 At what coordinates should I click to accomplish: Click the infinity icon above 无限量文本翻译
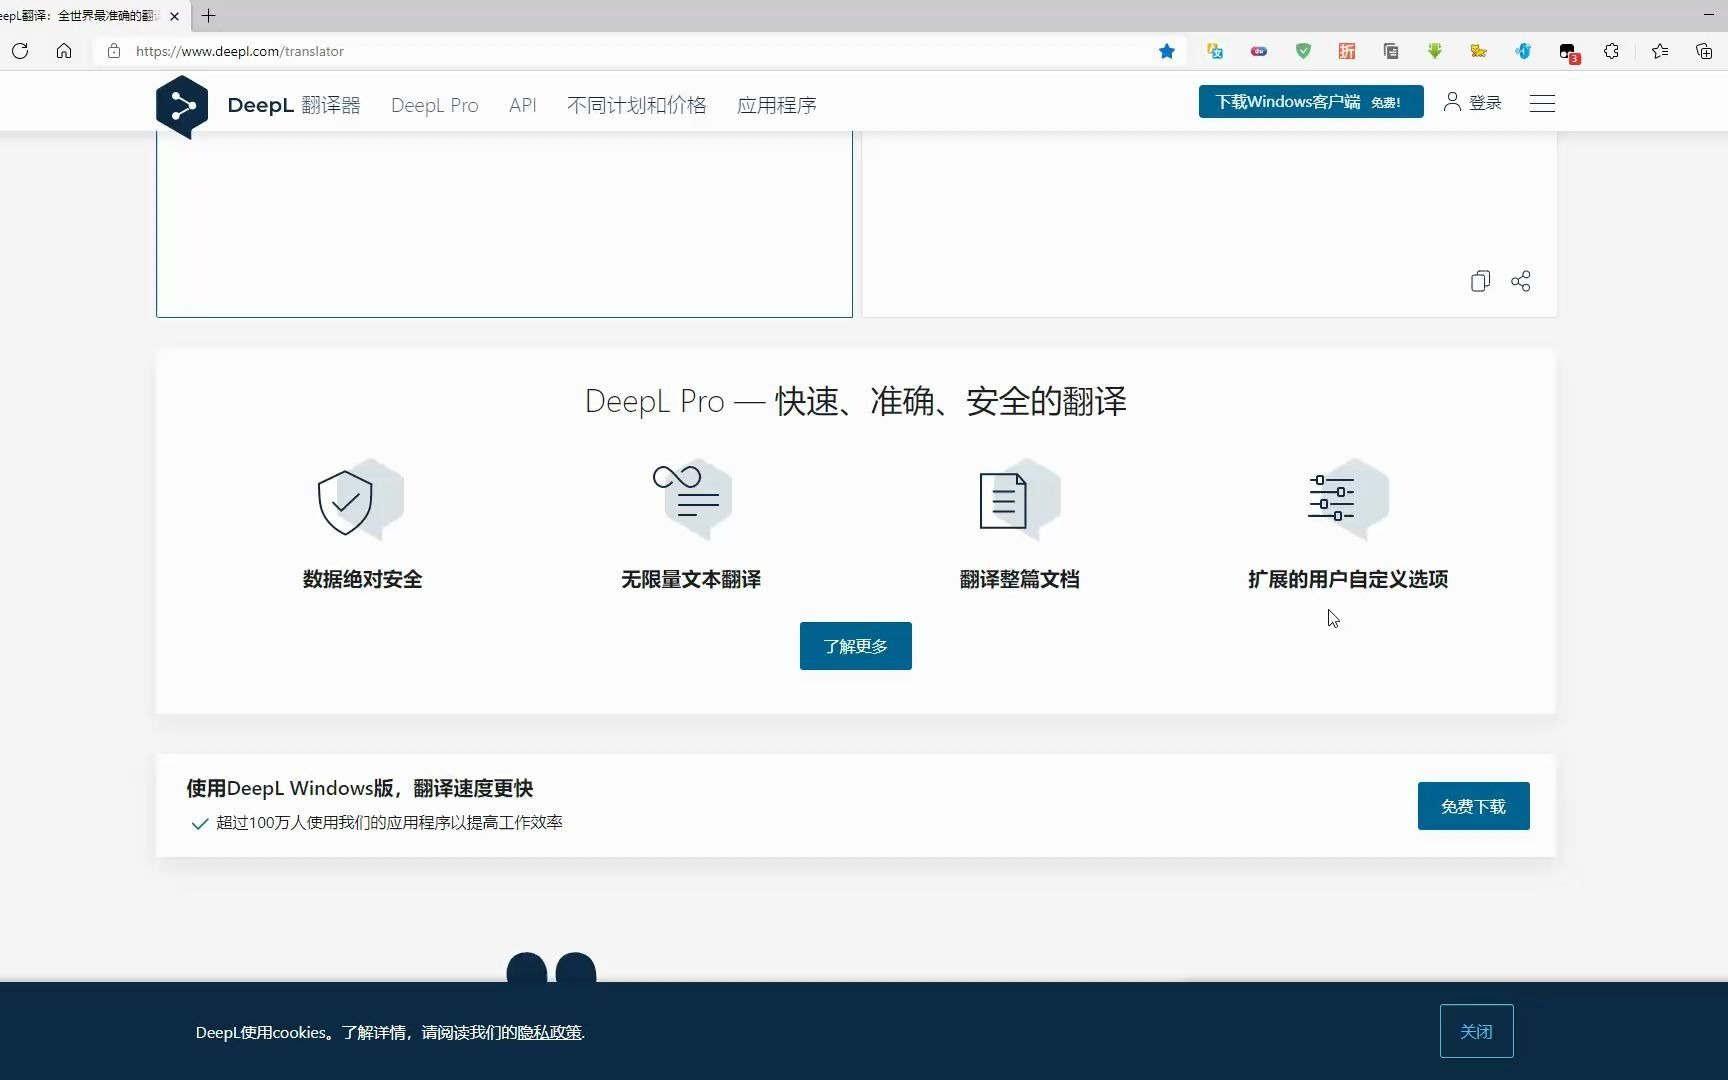pos(691,498)
